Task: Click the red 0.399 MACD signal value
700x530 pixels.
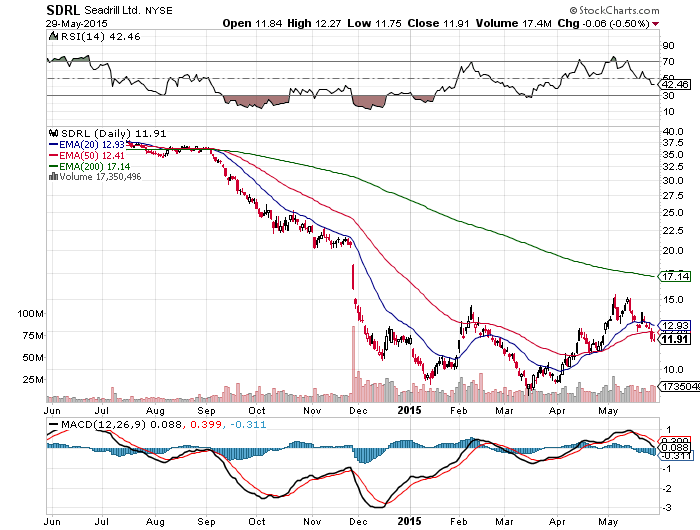Action: click(206, 425)
